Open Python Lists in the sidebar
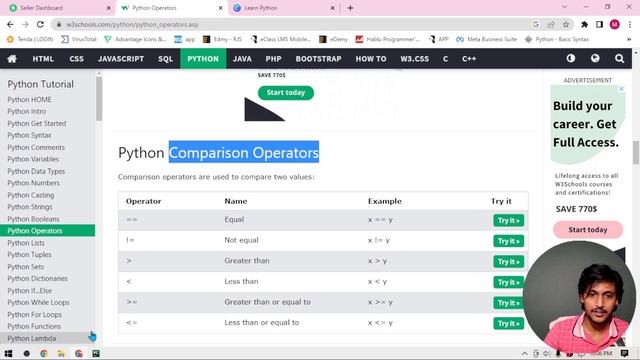The width and height of the screenshot is (640, 360). click(26, 243)
